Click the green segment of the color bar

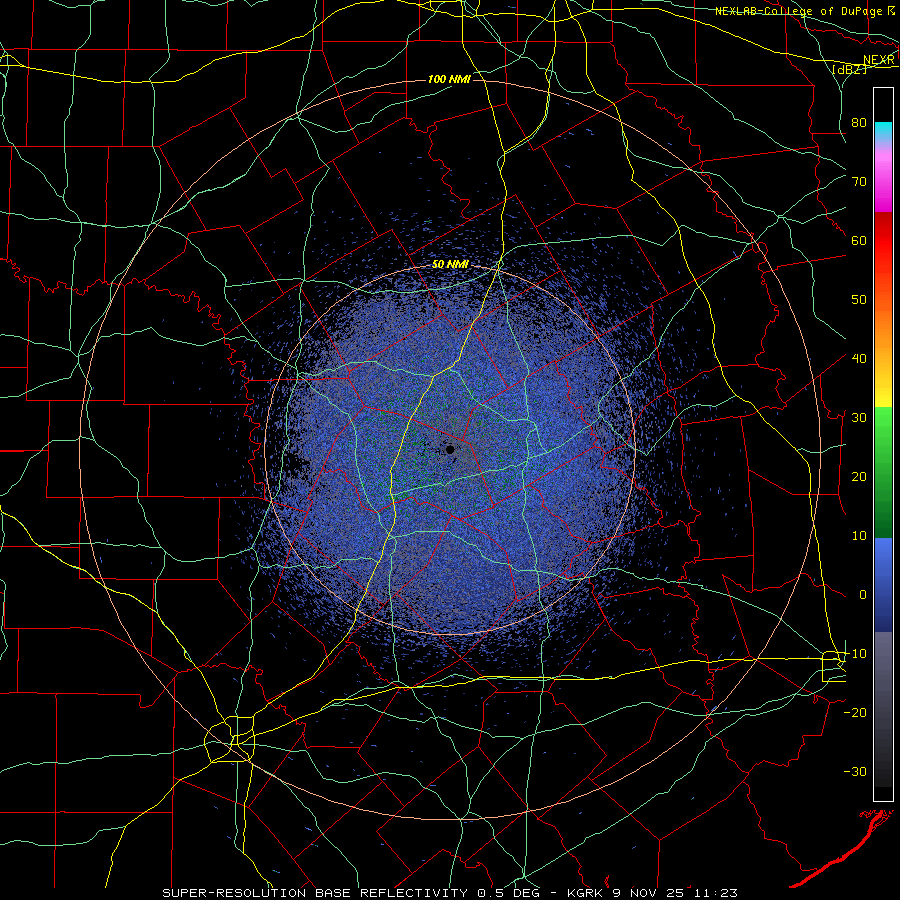tap(883, 472)
